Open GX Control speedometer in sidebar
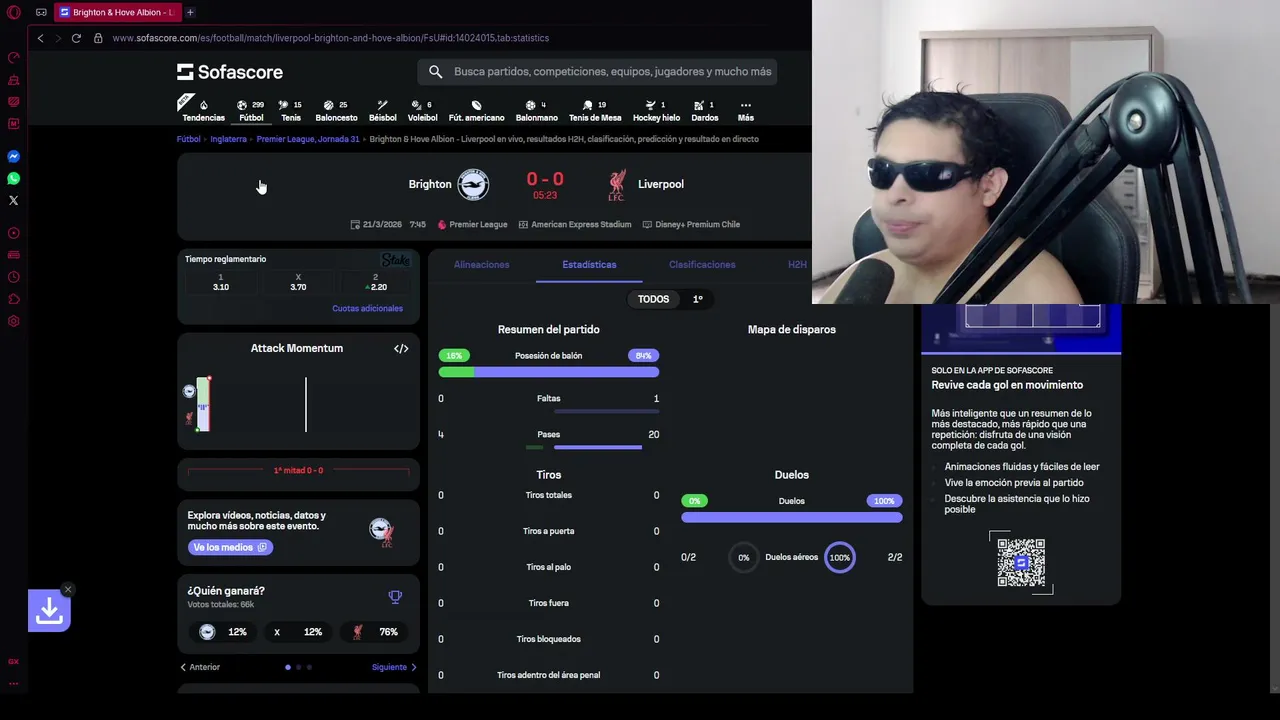 [x=14, y=57]
